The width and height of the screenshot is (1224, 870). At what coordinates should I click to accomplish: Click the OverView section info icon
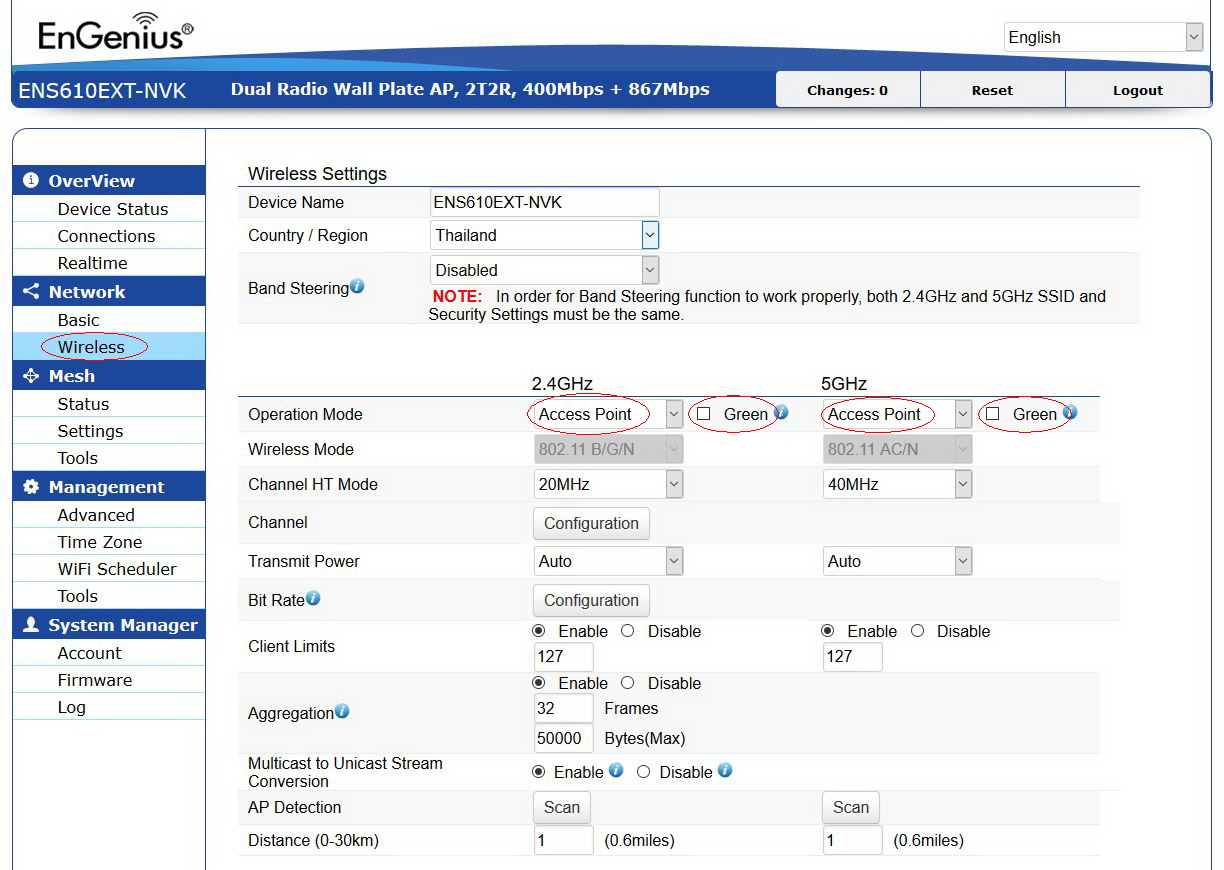31,180
